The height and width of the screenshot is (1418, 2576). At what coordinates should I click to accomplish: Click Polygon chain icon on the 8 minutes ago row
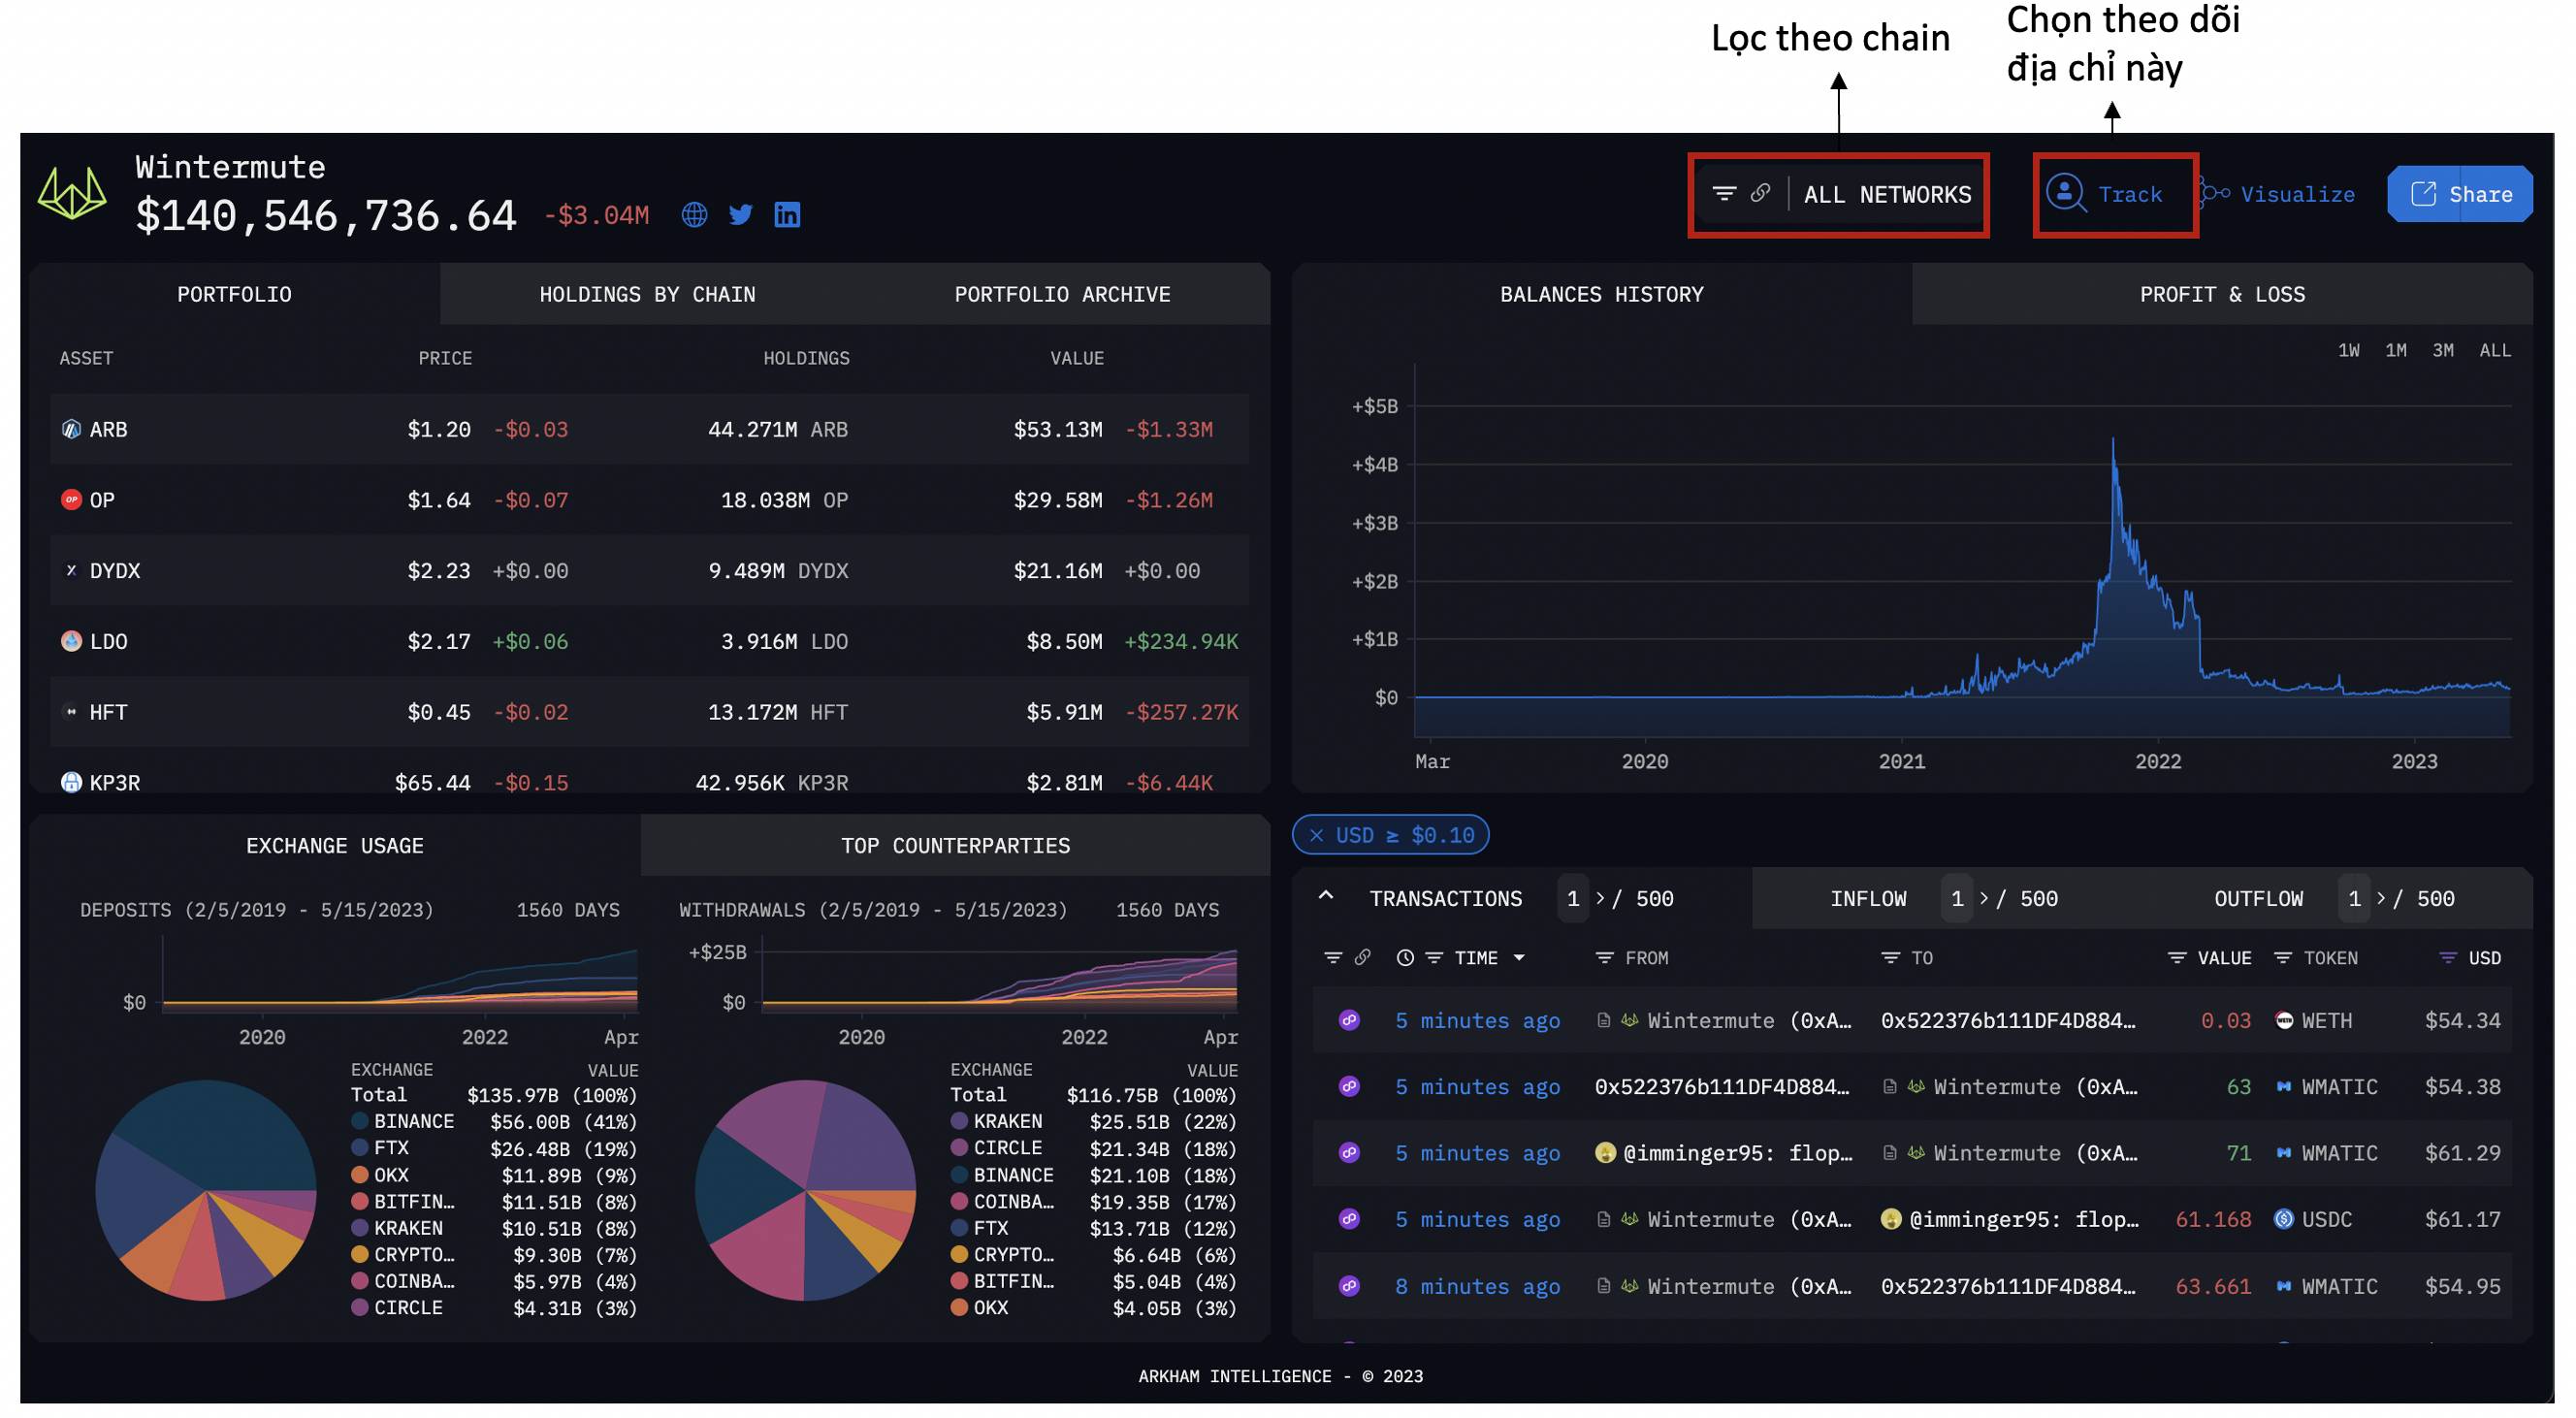[1349, 1287]
